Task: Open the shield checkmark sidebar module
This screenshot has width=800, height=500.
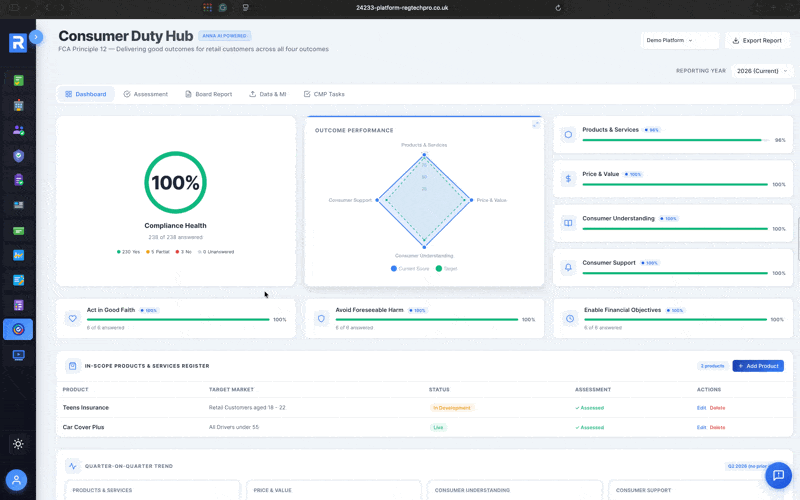Action: tap(18, 156)
